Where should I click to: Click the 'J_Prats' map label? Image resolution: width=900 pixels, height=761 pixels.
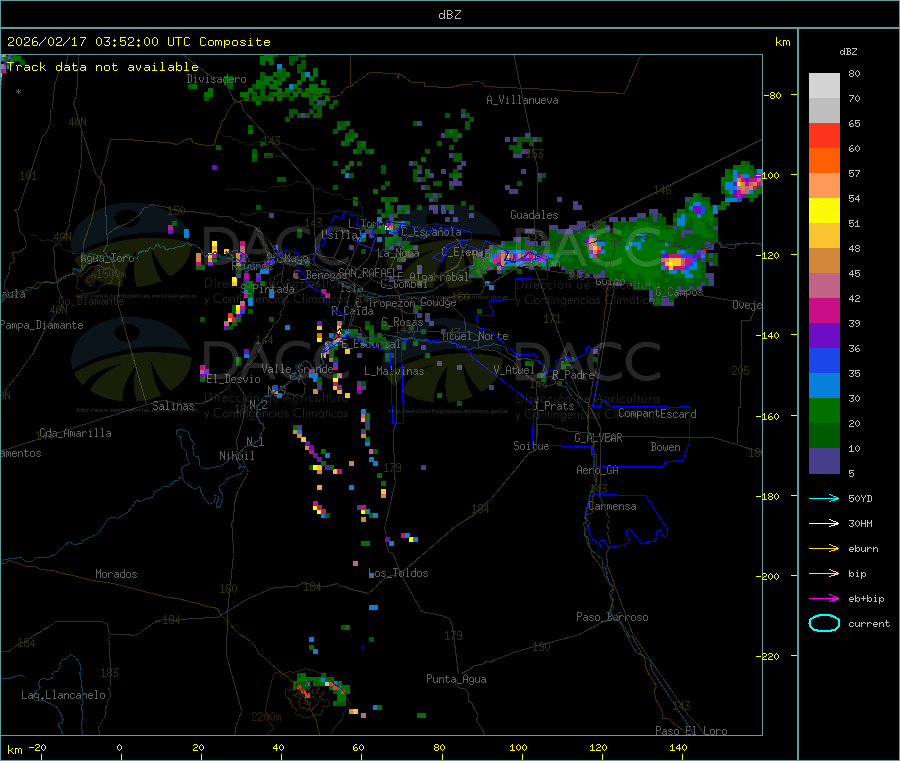554,406
